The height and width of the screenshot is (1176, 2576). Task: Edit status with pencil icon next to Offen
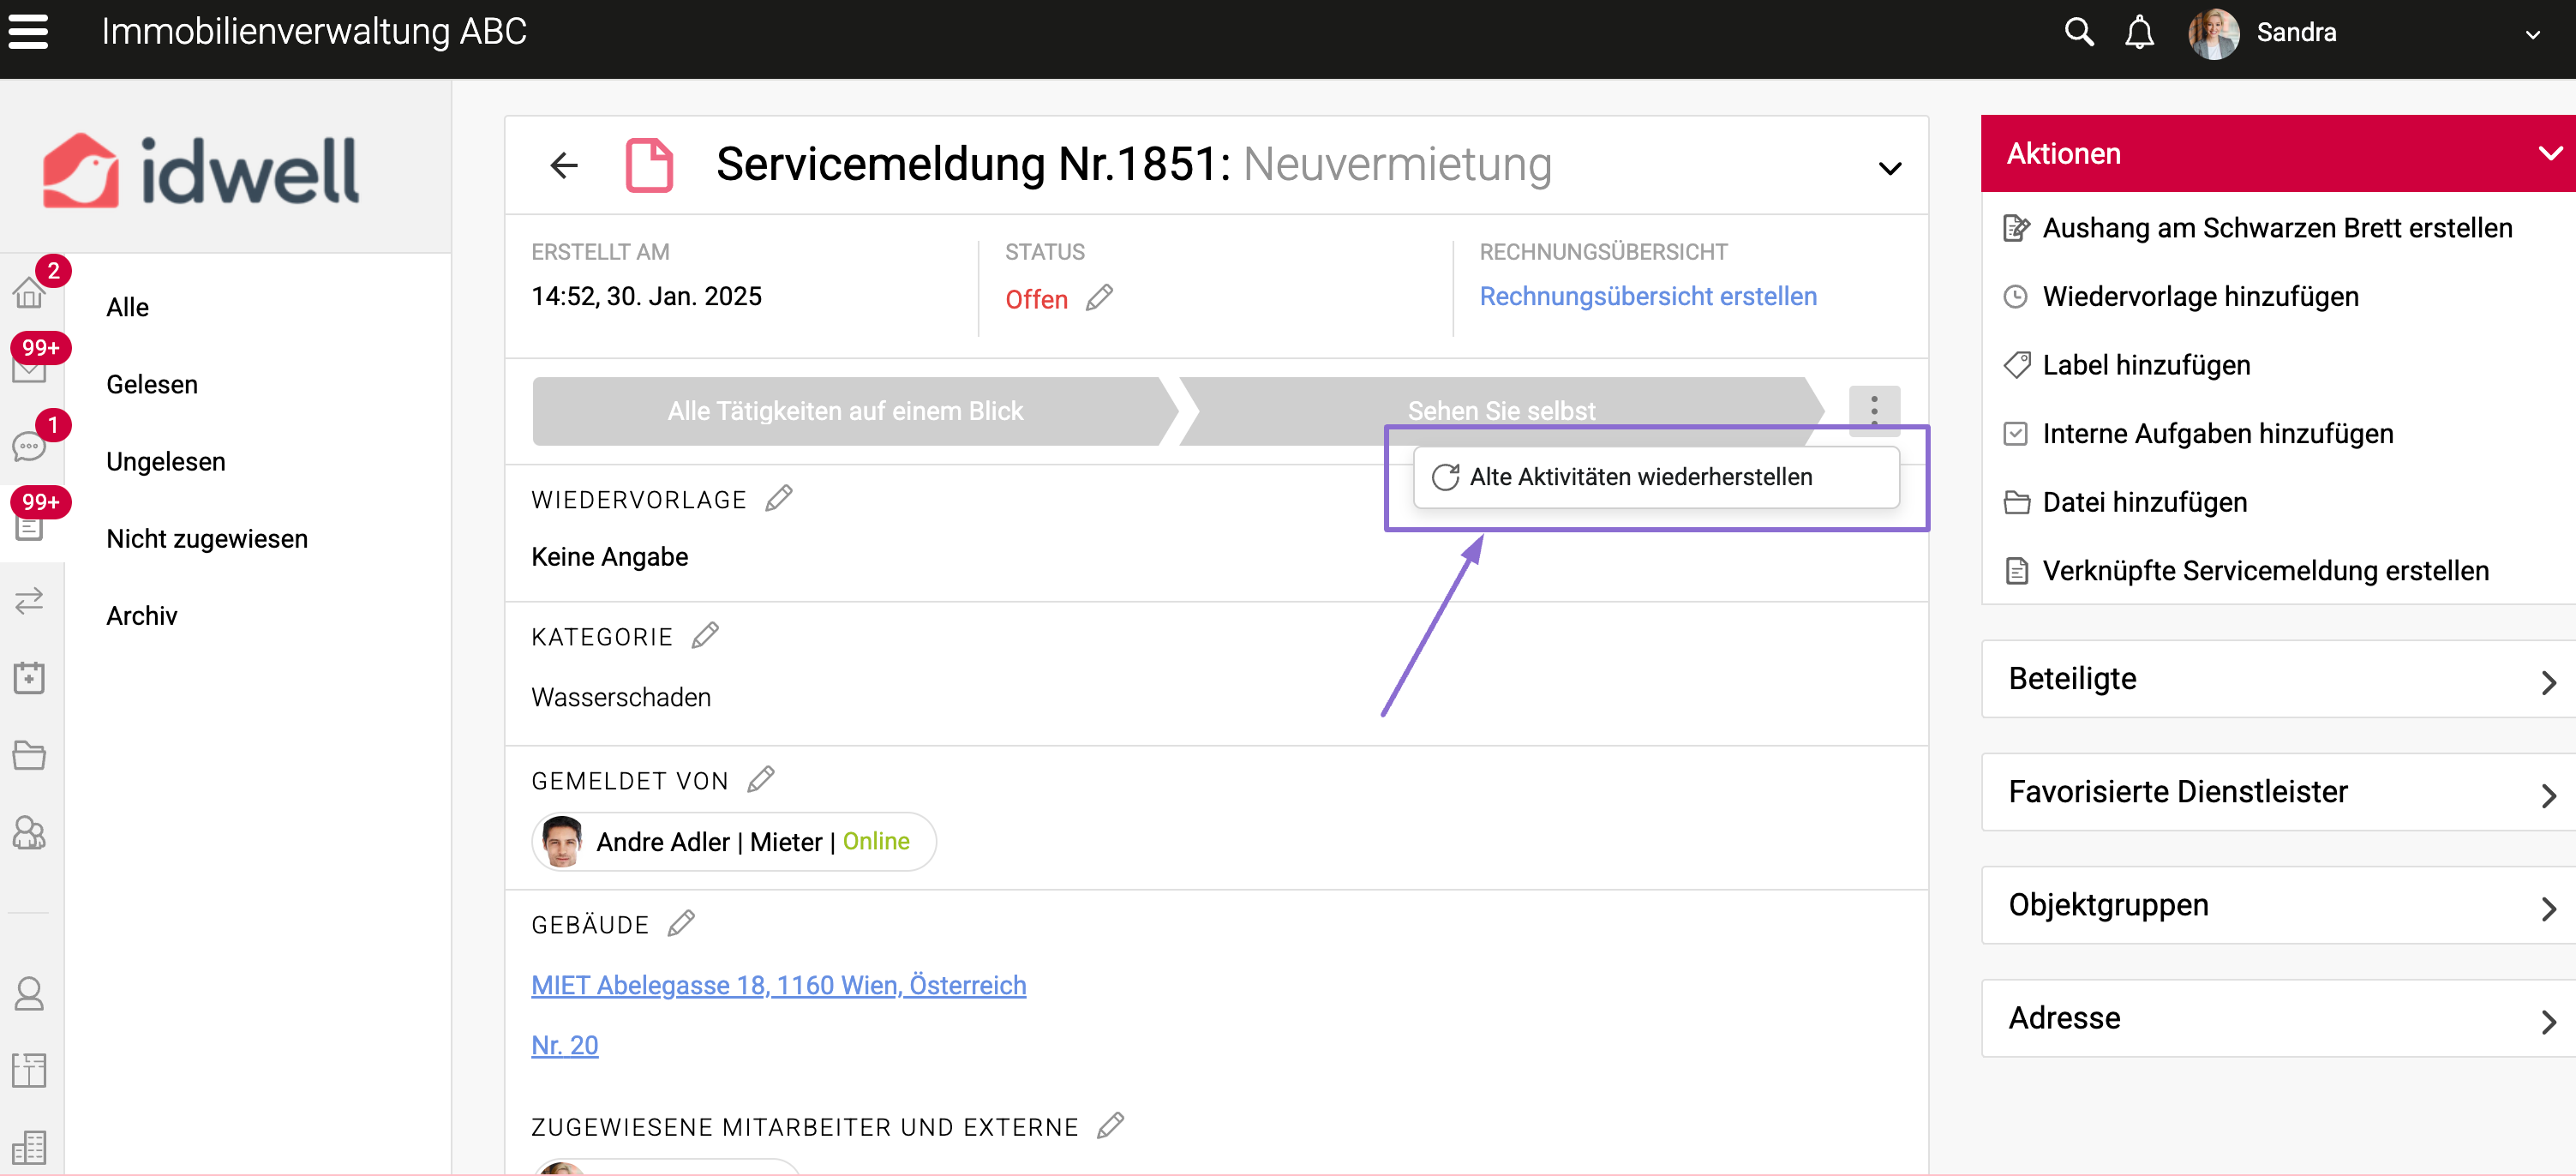coord(1099,298)
